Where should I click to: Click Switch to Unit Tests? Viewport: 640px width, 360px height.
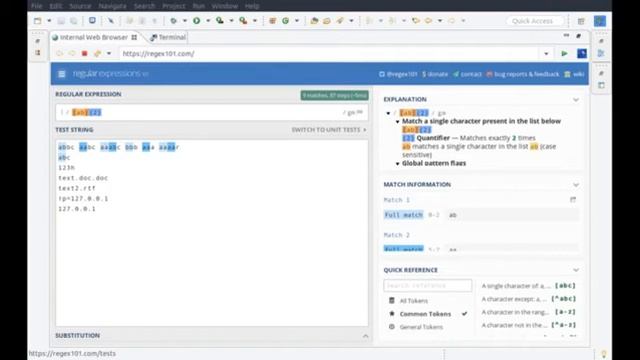329,130
